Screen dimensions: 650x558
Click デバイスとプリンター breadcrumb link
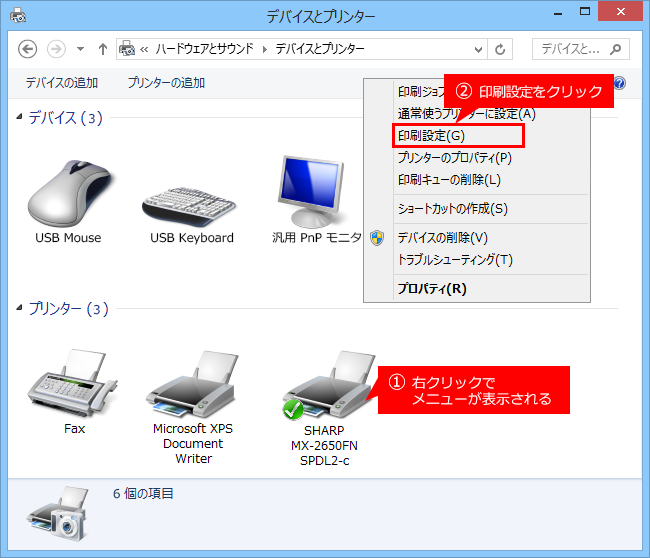coord(320,49)
